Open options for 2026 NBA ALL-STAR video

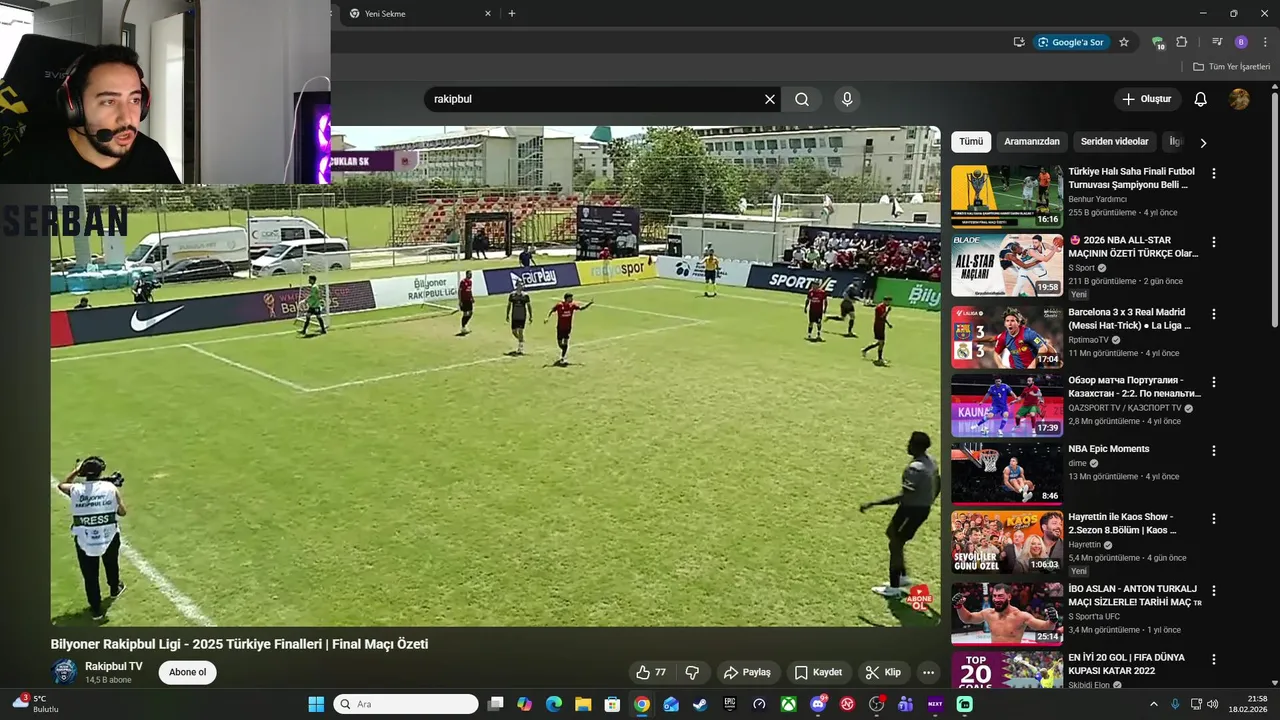pos(1214,242)
